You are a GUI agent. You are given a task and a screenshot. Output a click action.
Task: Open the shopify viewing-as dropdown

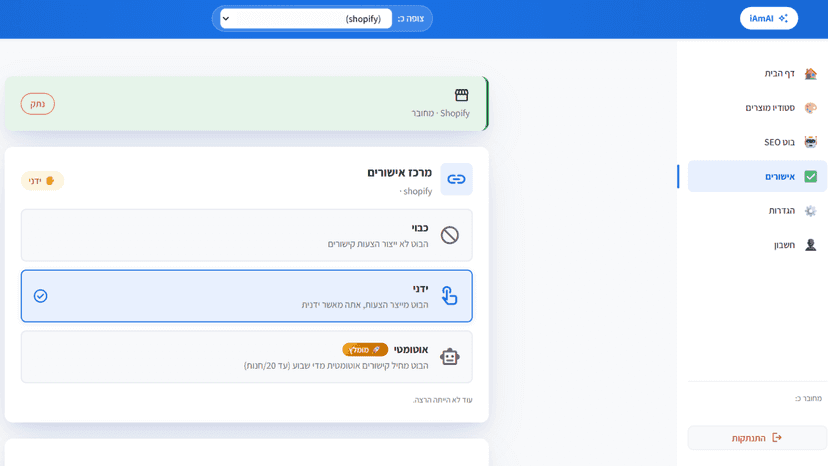tap(306, 18)
